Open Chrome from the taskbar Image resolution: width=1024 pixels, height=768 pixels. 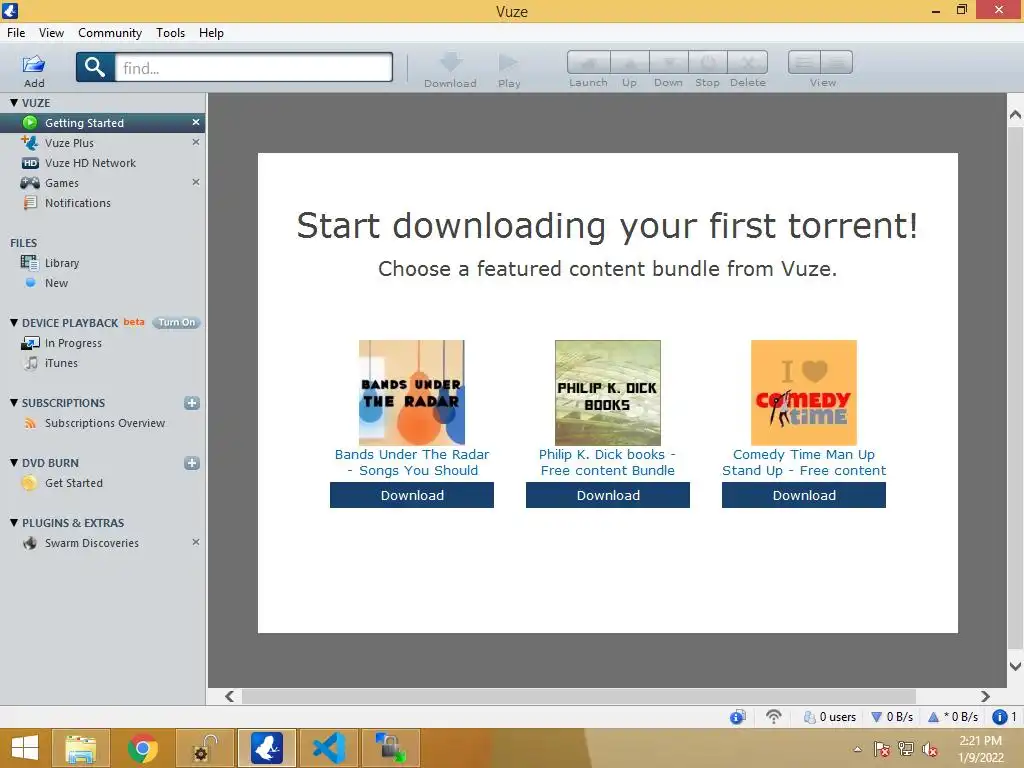click(x=142, y=748)
